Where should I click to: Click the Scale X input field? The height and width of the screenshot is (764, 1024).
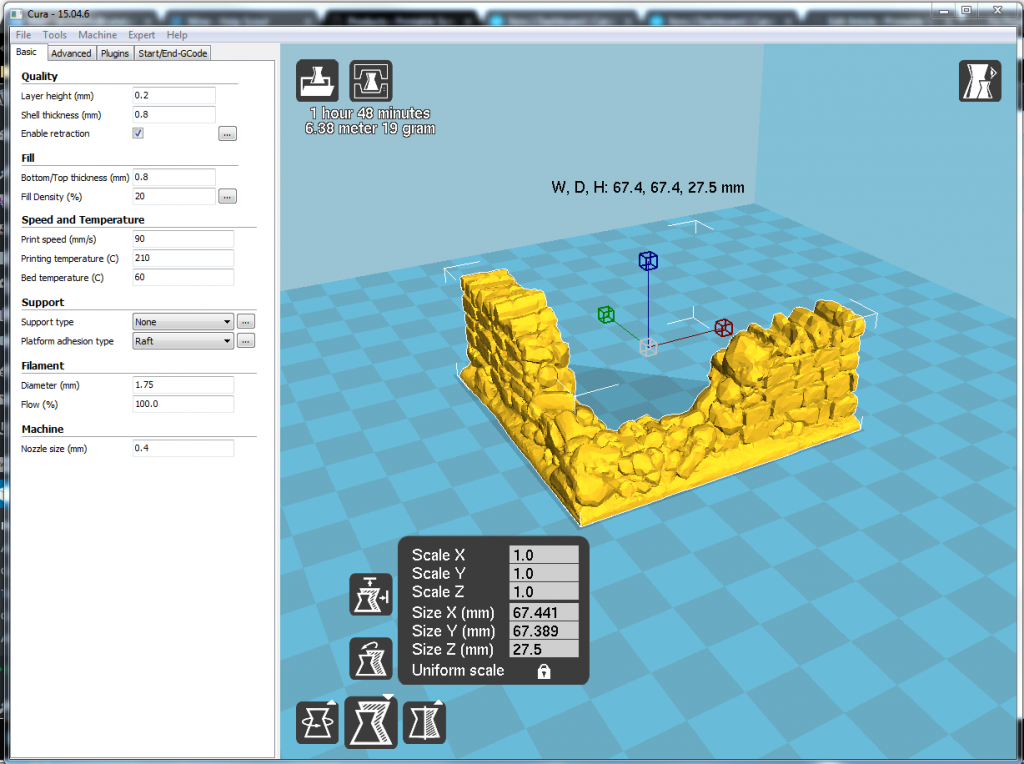point(543,555)
